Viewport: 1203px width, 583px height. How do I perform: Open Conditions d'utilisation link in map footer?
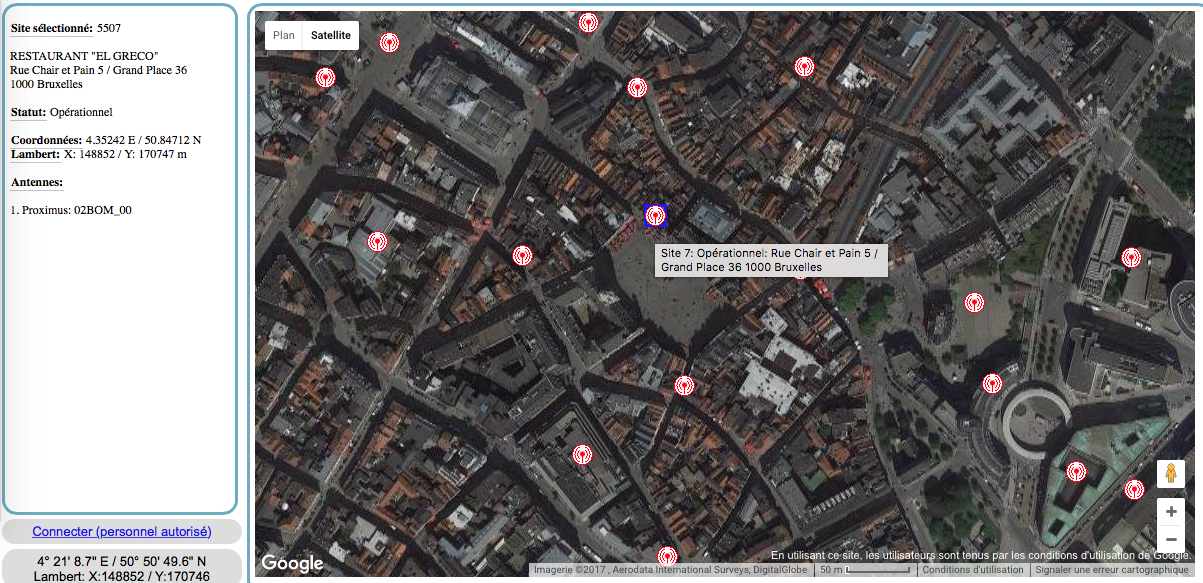tap(972, 570)
